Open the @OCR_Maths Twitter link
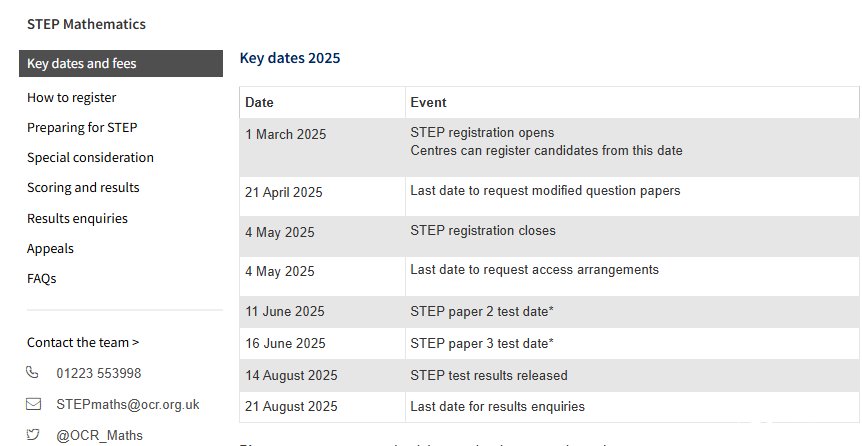 coord(99,436)
